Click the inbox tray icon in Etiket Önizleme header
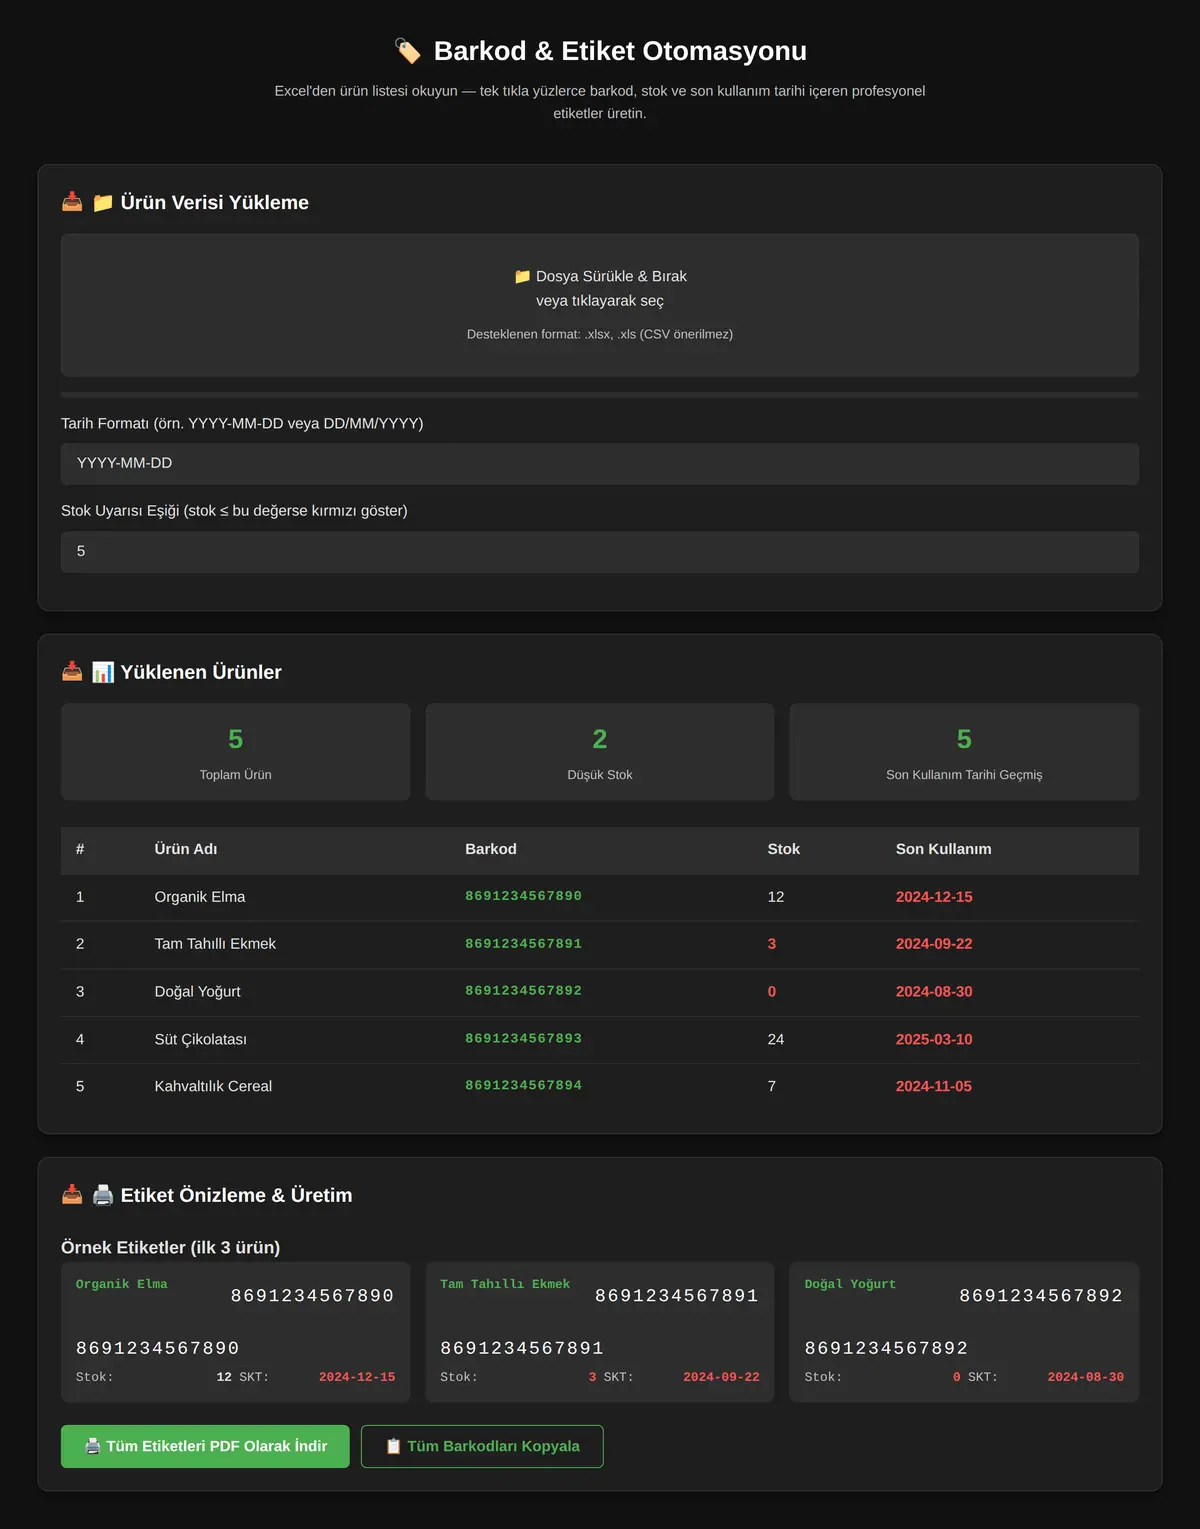 pyautogui.click(x=72, y=1195)
